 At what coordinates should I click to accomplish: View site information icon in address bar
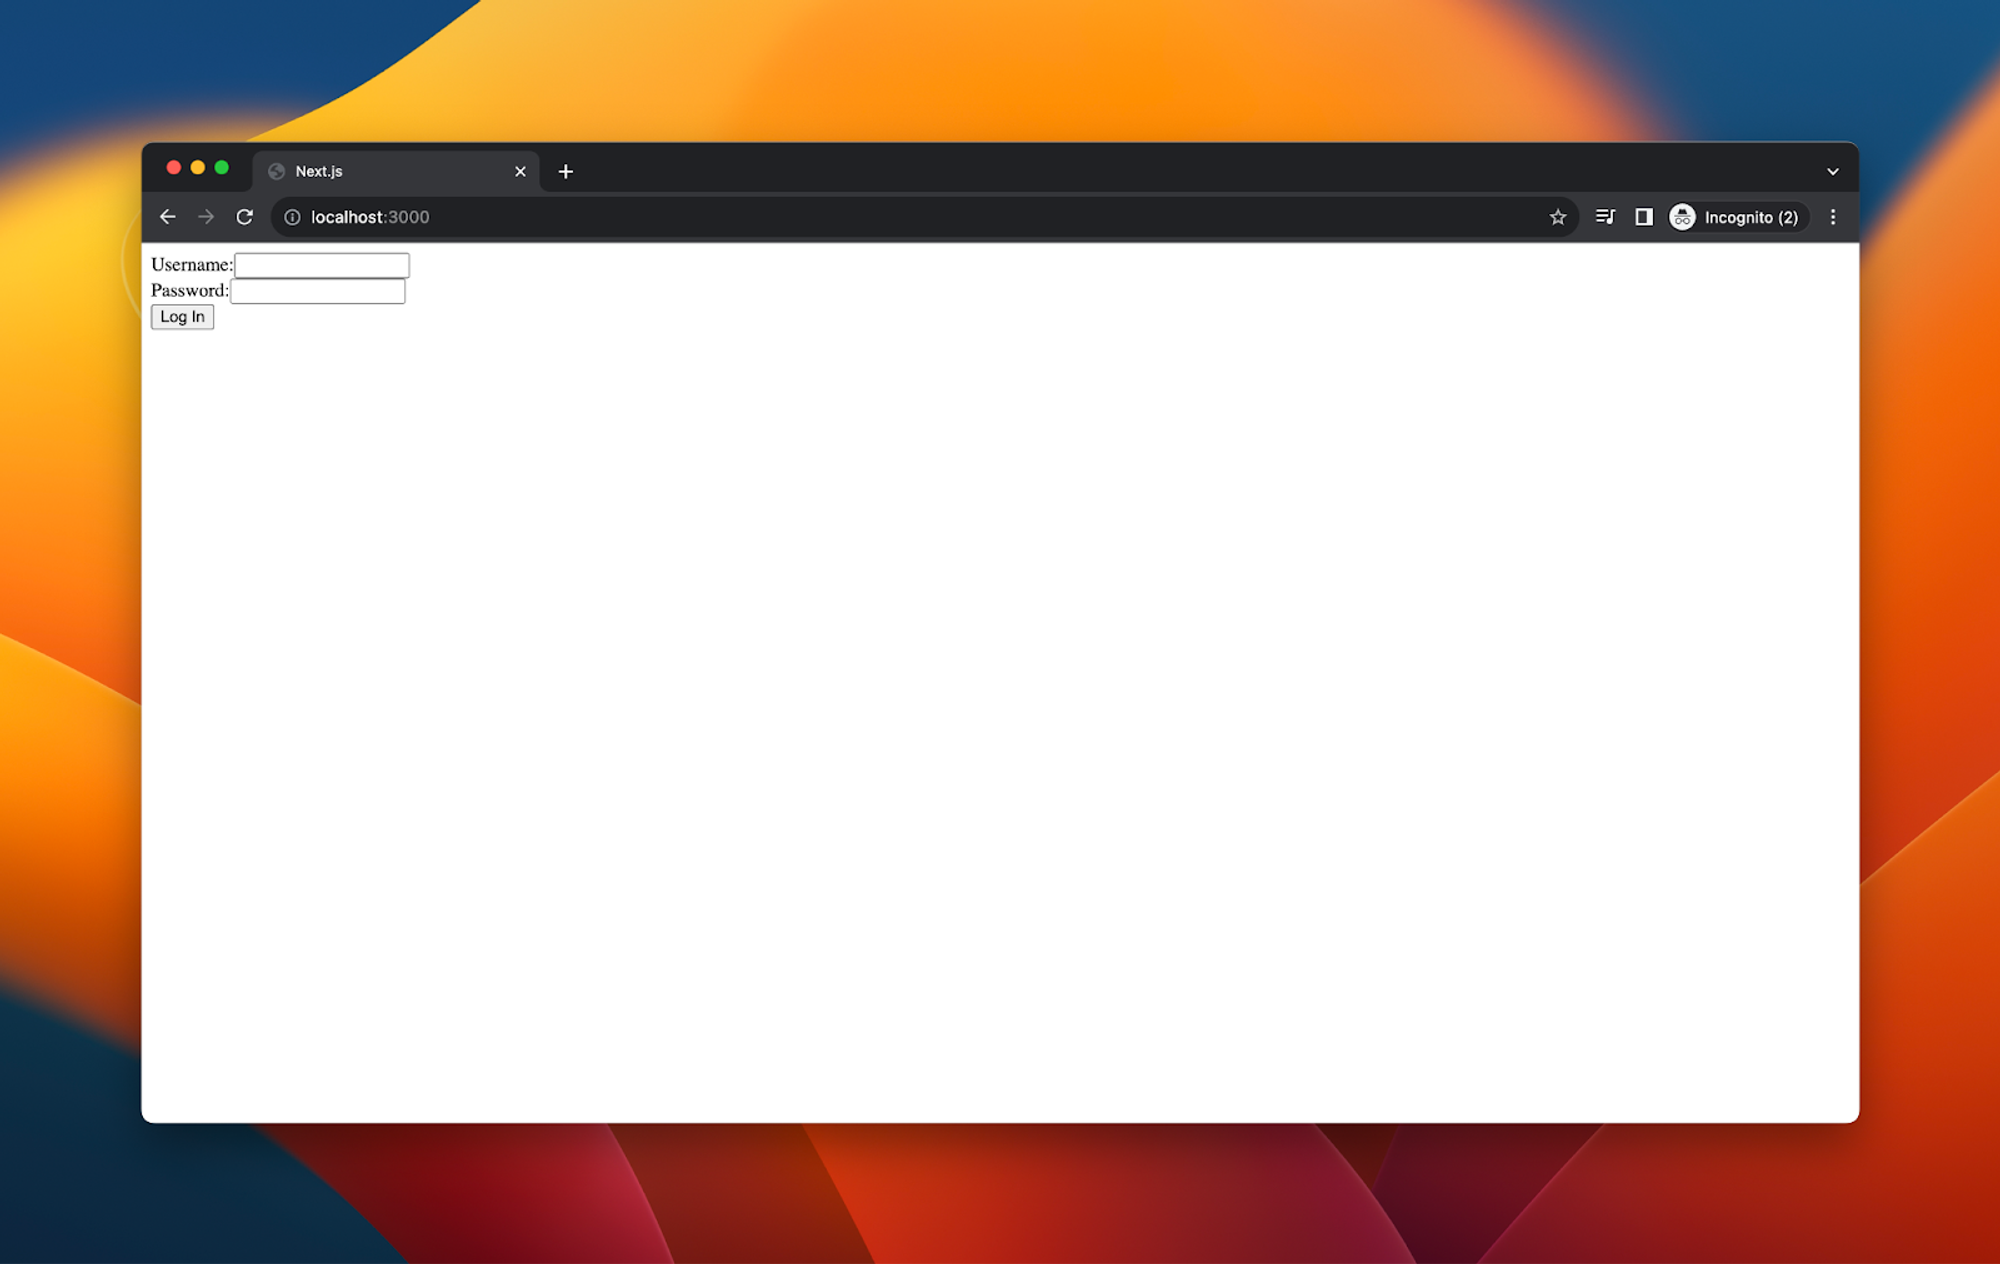tap(292, 217)
